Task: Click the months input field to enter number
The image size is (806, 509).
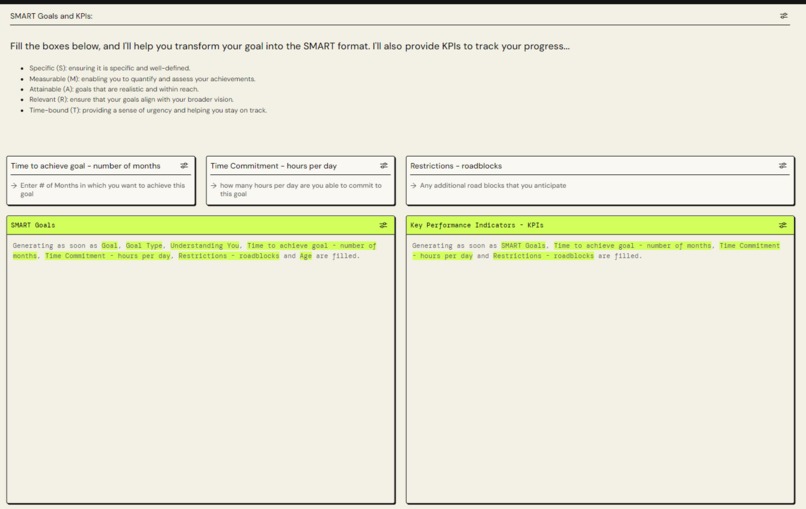Action: coord(101,190)
